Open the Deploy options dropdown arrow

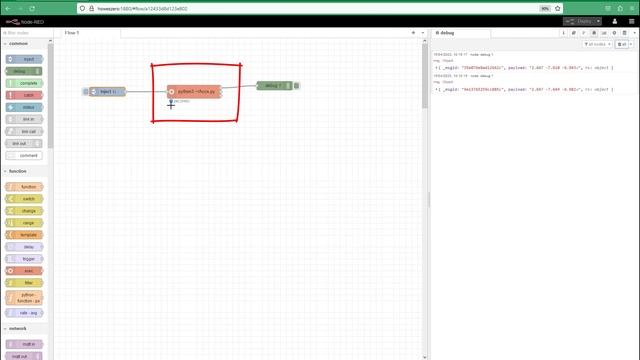(598, 21)
